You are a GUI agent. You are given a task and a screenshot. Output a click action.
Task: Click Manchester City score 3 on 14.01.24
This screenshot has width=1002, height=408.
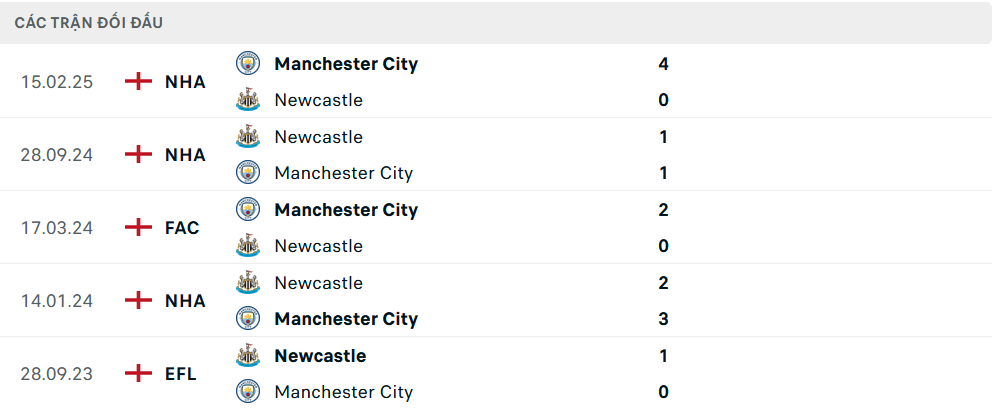[x=664, y=319]
